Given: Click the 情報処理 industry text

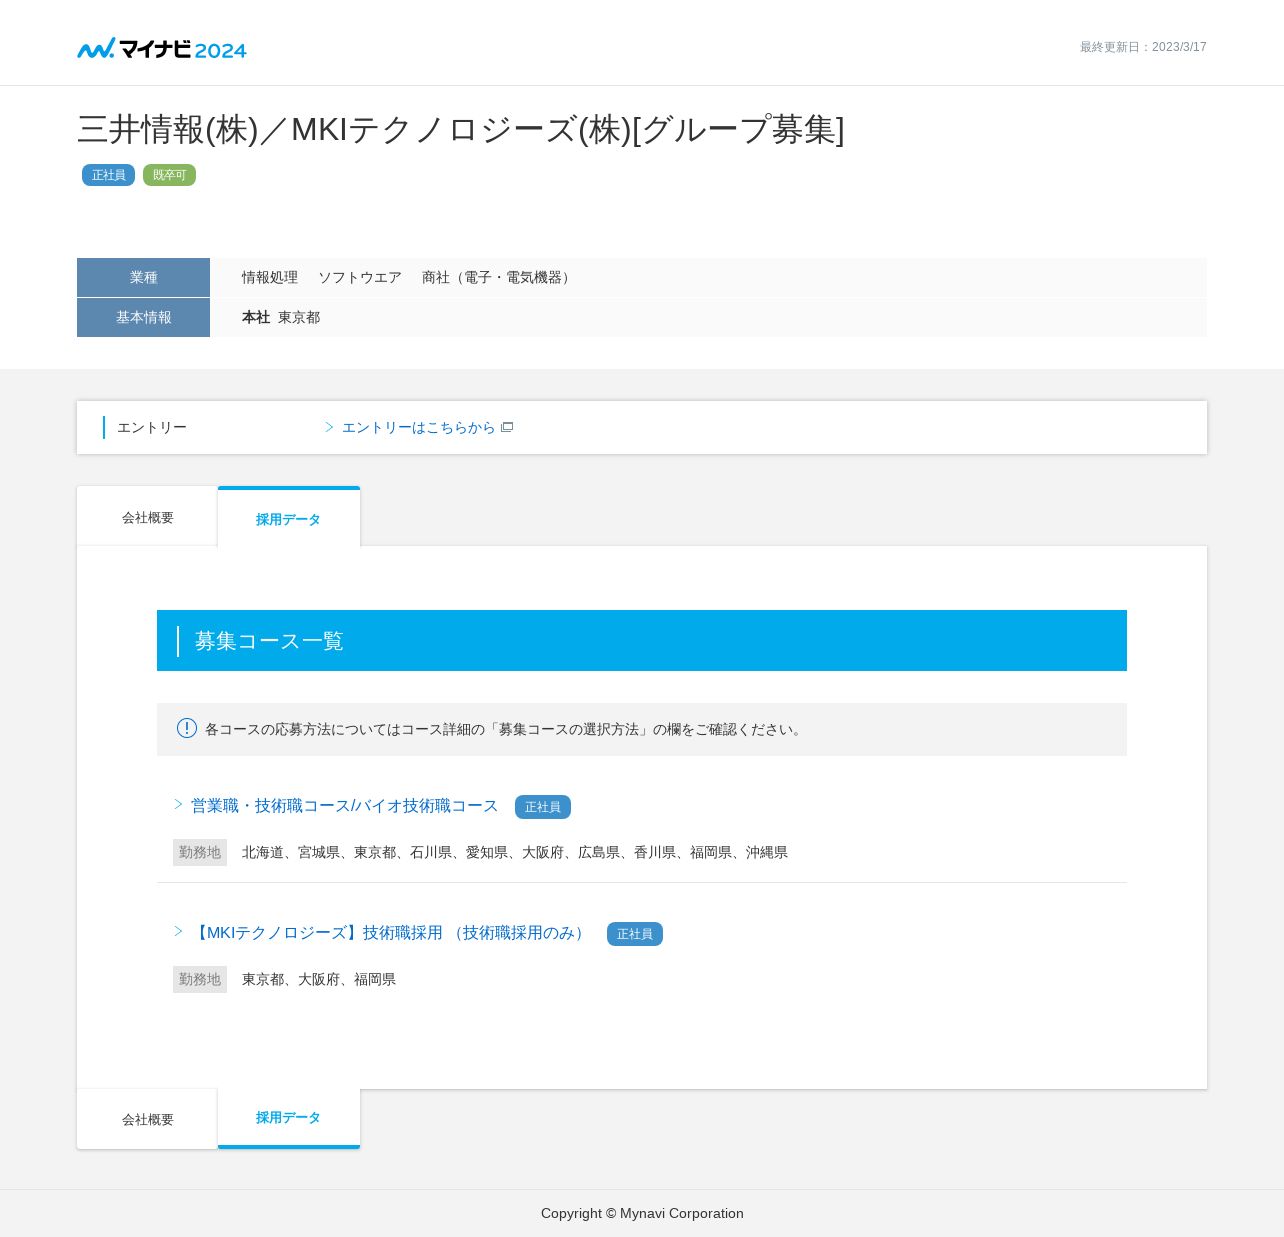Looking at the screenshot, I should tap(270, 277).
